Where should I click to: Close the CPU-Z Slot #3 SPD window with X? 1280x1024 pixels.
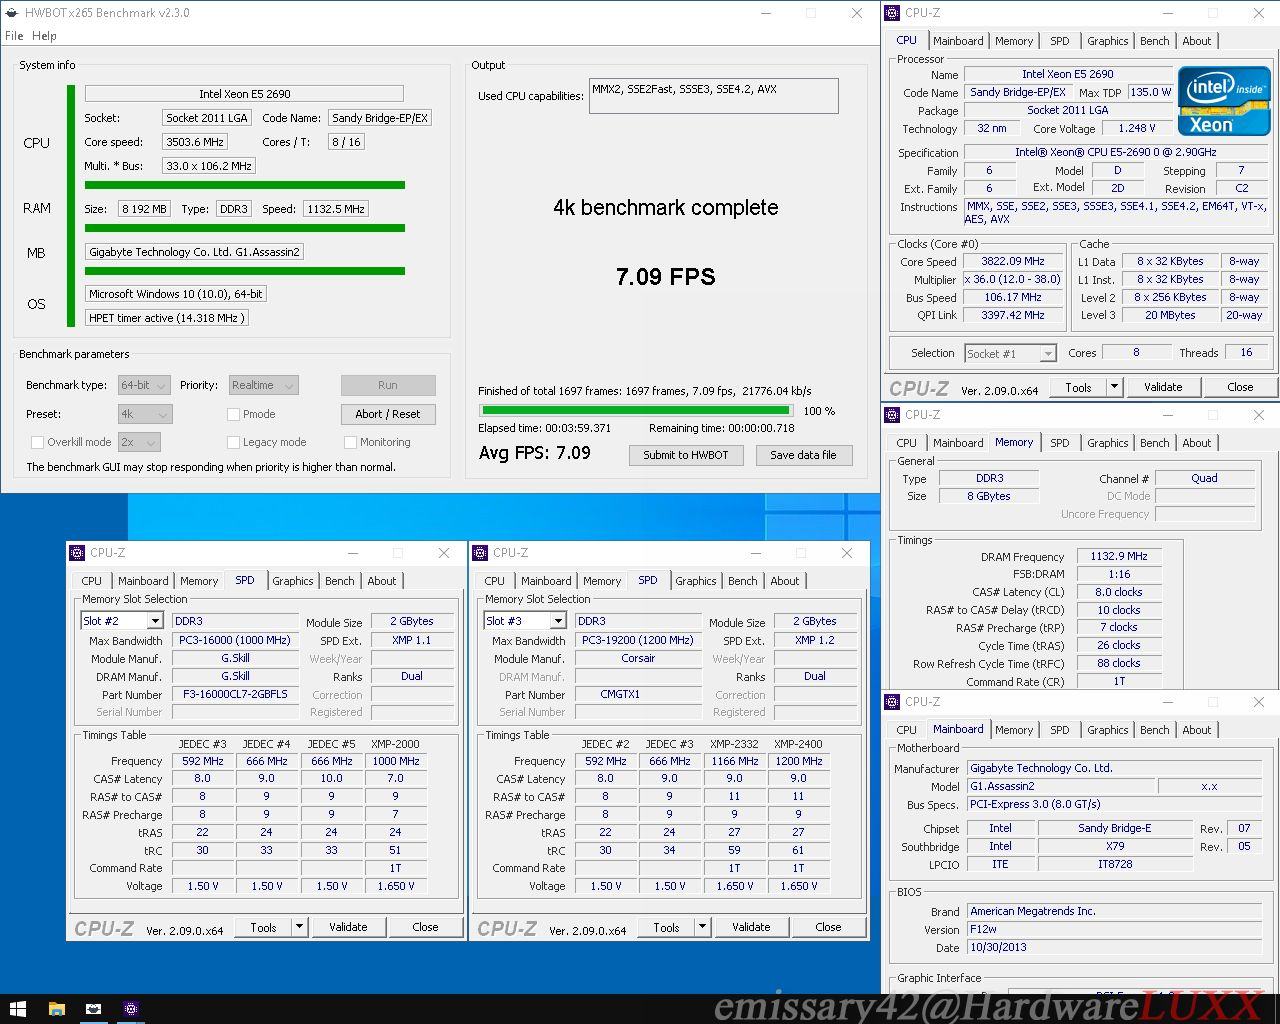coord(847,552)
